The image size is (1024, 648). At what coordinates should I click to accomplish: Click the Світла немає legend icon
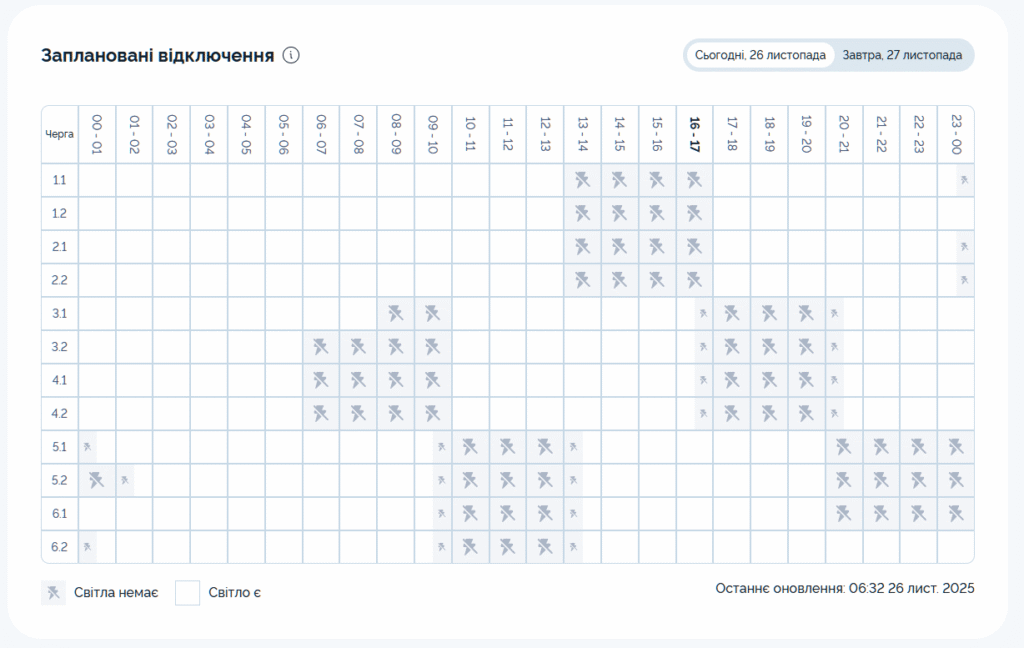(53, 593)
